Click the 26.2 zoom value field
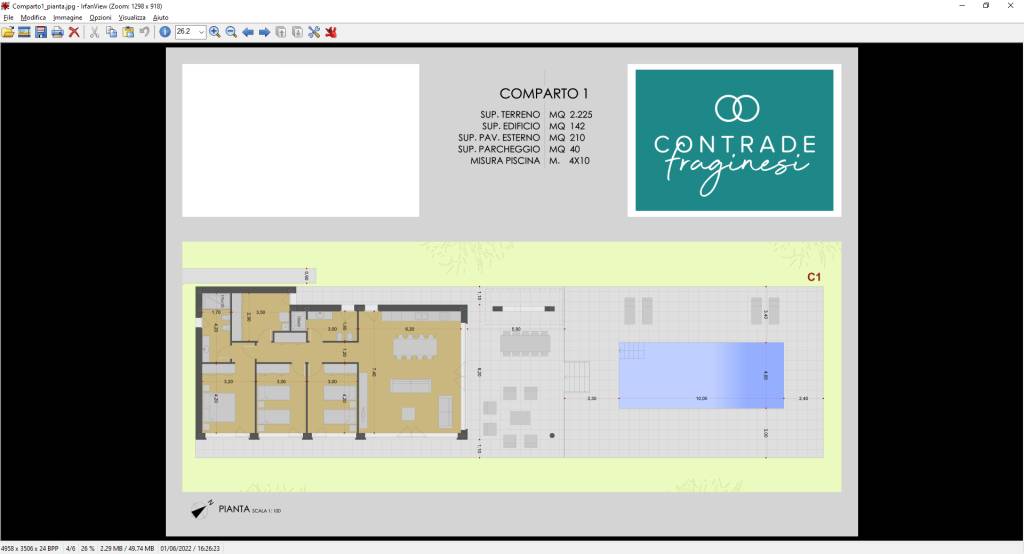The image size is (1024, 554). (x=186, y=32)
